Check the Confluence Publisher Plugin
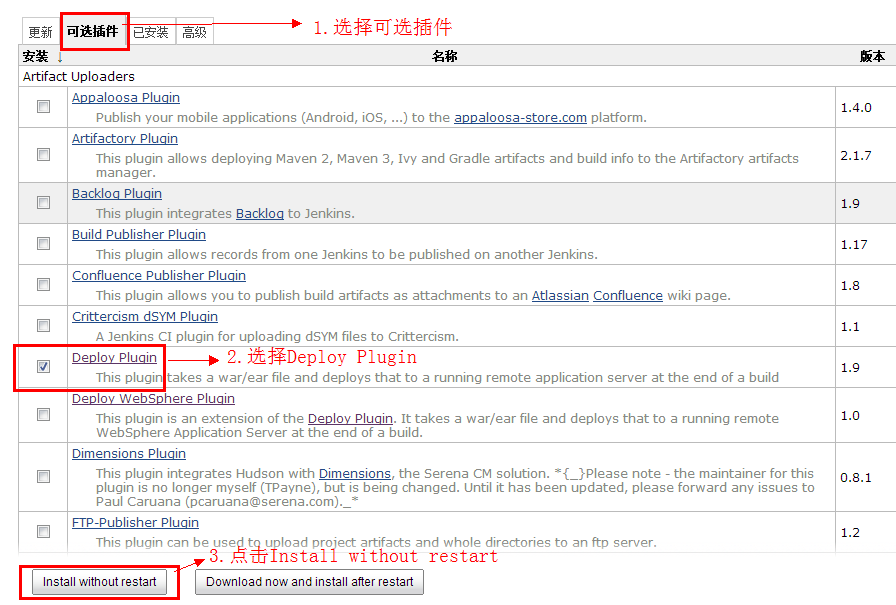This screenshot has height=605, width=896. pos(41,284)
